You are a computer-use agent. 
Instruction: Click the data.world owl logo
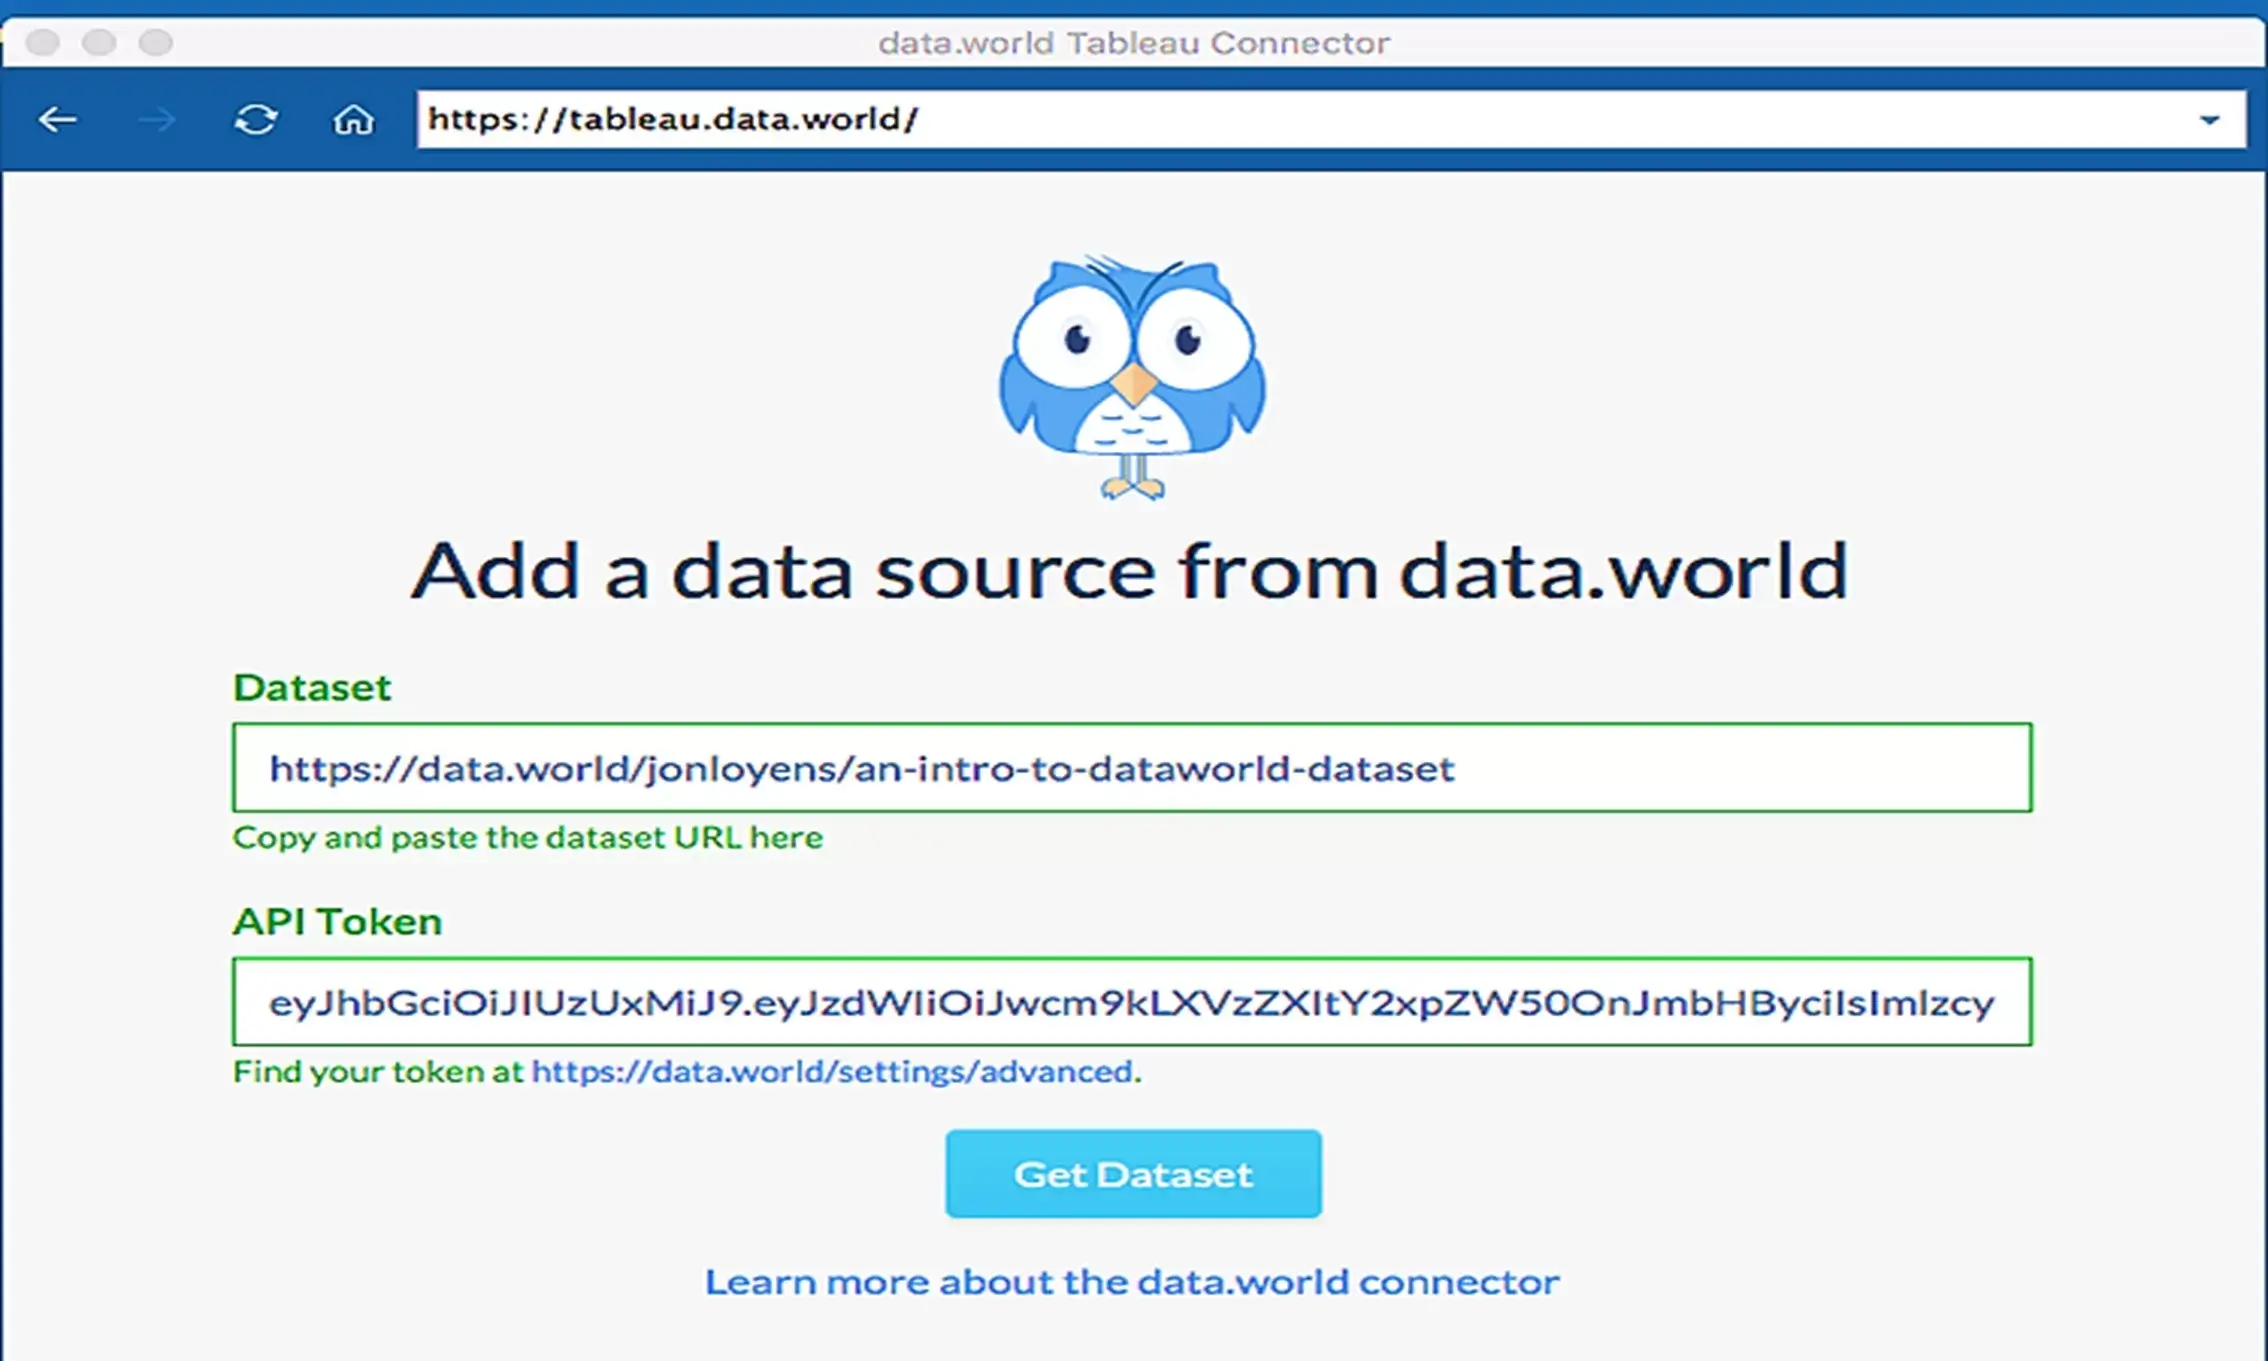click(1133, 377)
